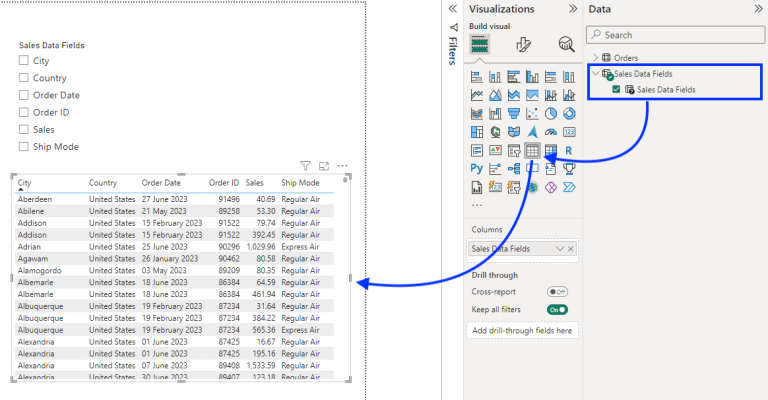The image size is (768, 400).
Task: Open Sales Data Fields column dropdown
Action: [x=560, y=248]
